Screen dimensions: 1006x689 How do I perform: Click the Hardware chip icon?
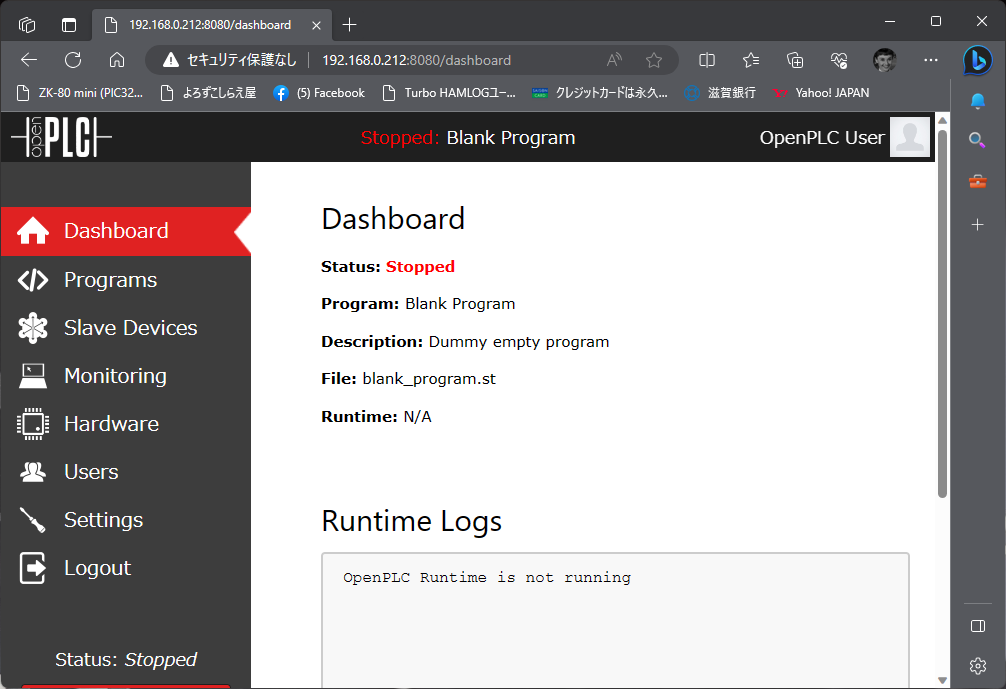33,424
